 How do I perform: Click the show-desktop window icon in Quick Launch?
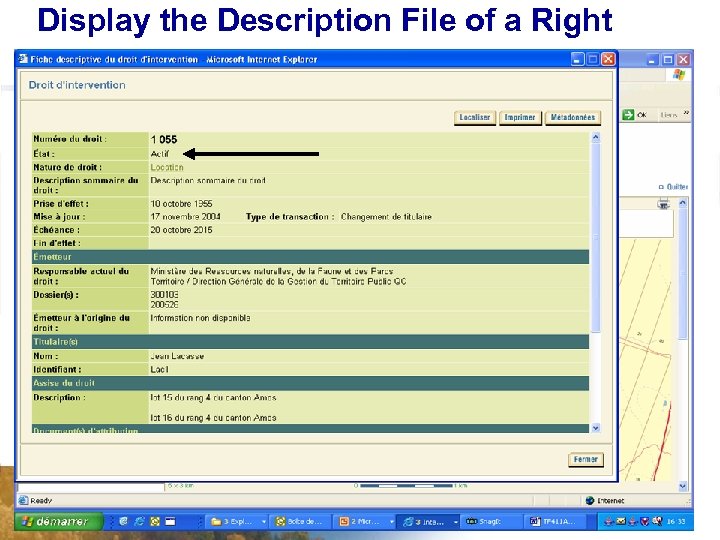click(x=170, y=521)
